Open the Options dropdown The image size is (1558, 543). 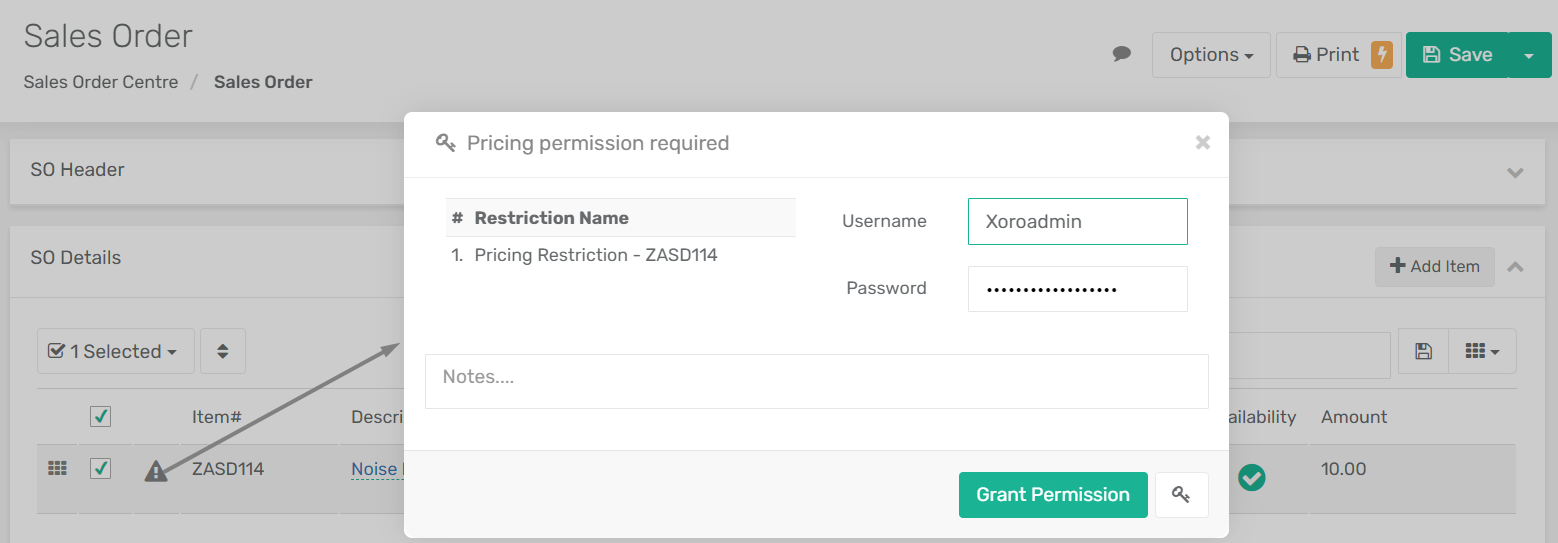1211,55
